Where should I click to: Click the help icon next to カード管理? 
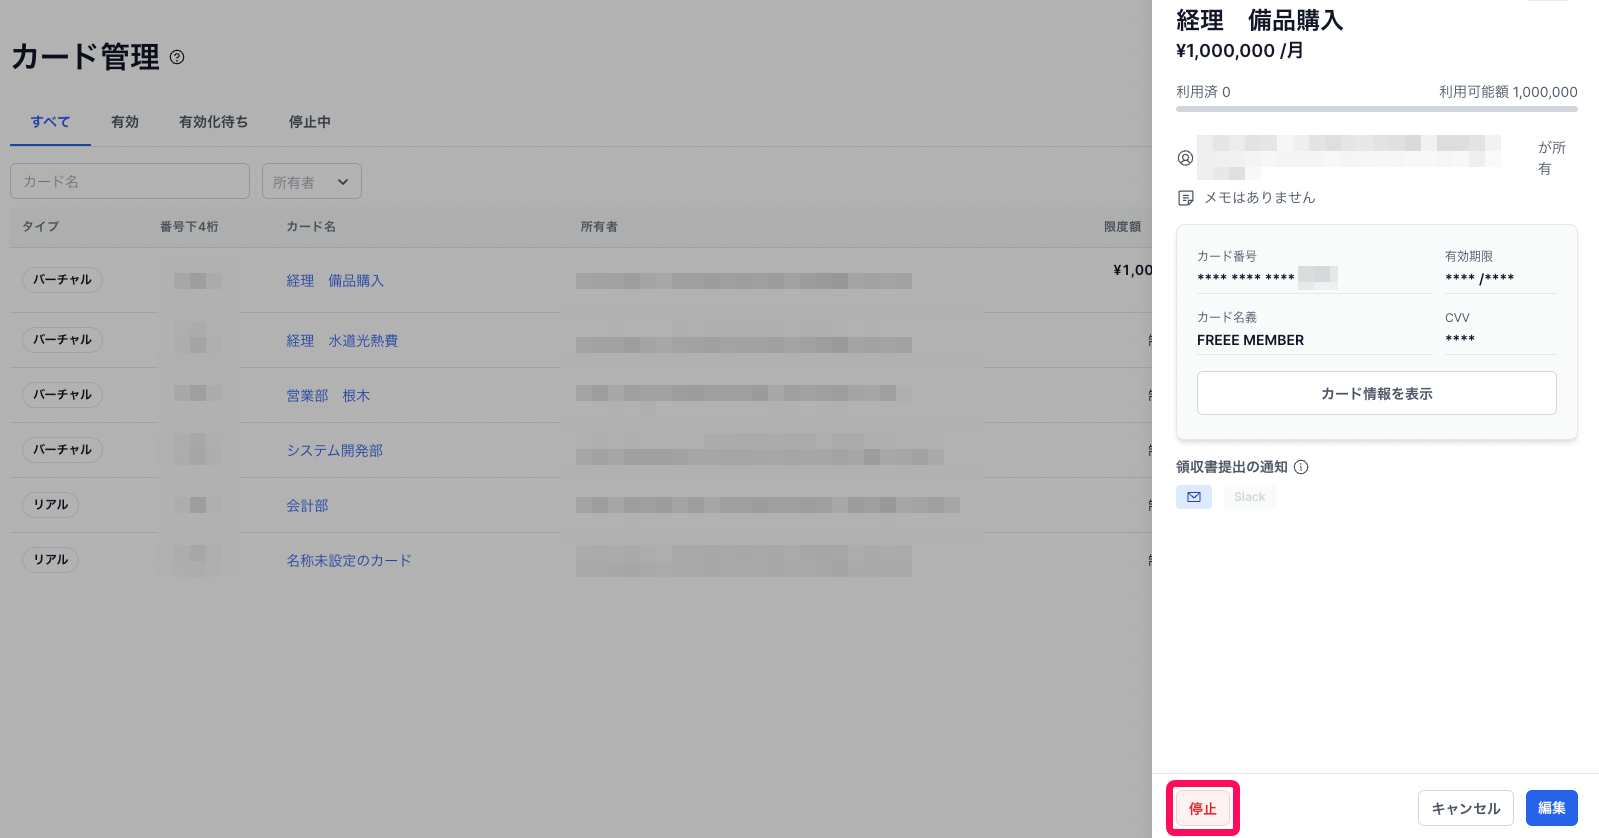[x=177, y=57]
